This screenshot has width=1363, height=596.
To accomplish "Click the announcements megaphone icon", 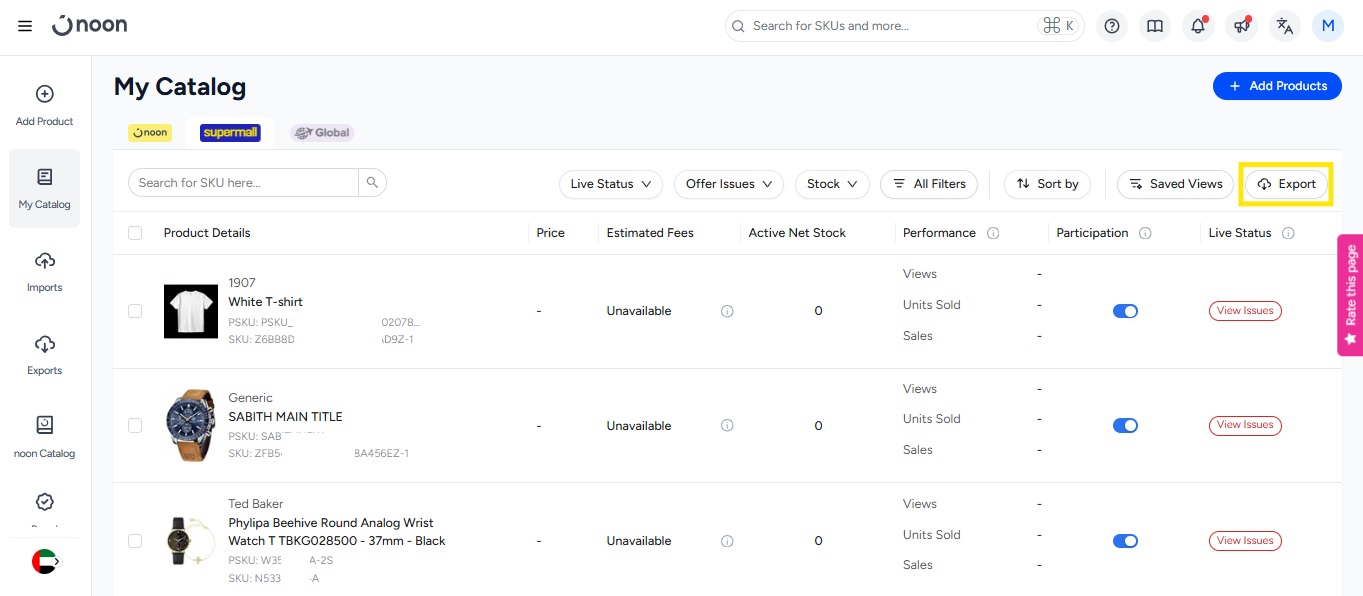I will click(1241, 26).
